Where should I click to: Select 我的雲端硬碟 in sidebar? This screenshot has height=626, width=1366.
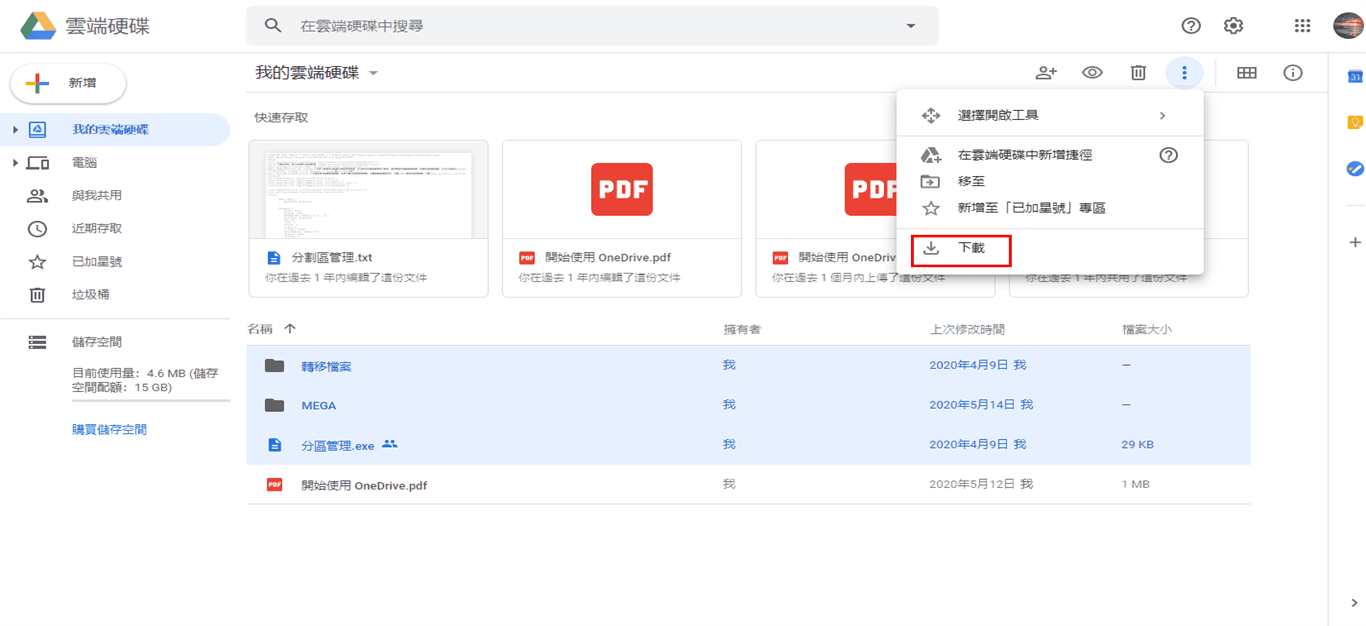(x=115, y=130)
